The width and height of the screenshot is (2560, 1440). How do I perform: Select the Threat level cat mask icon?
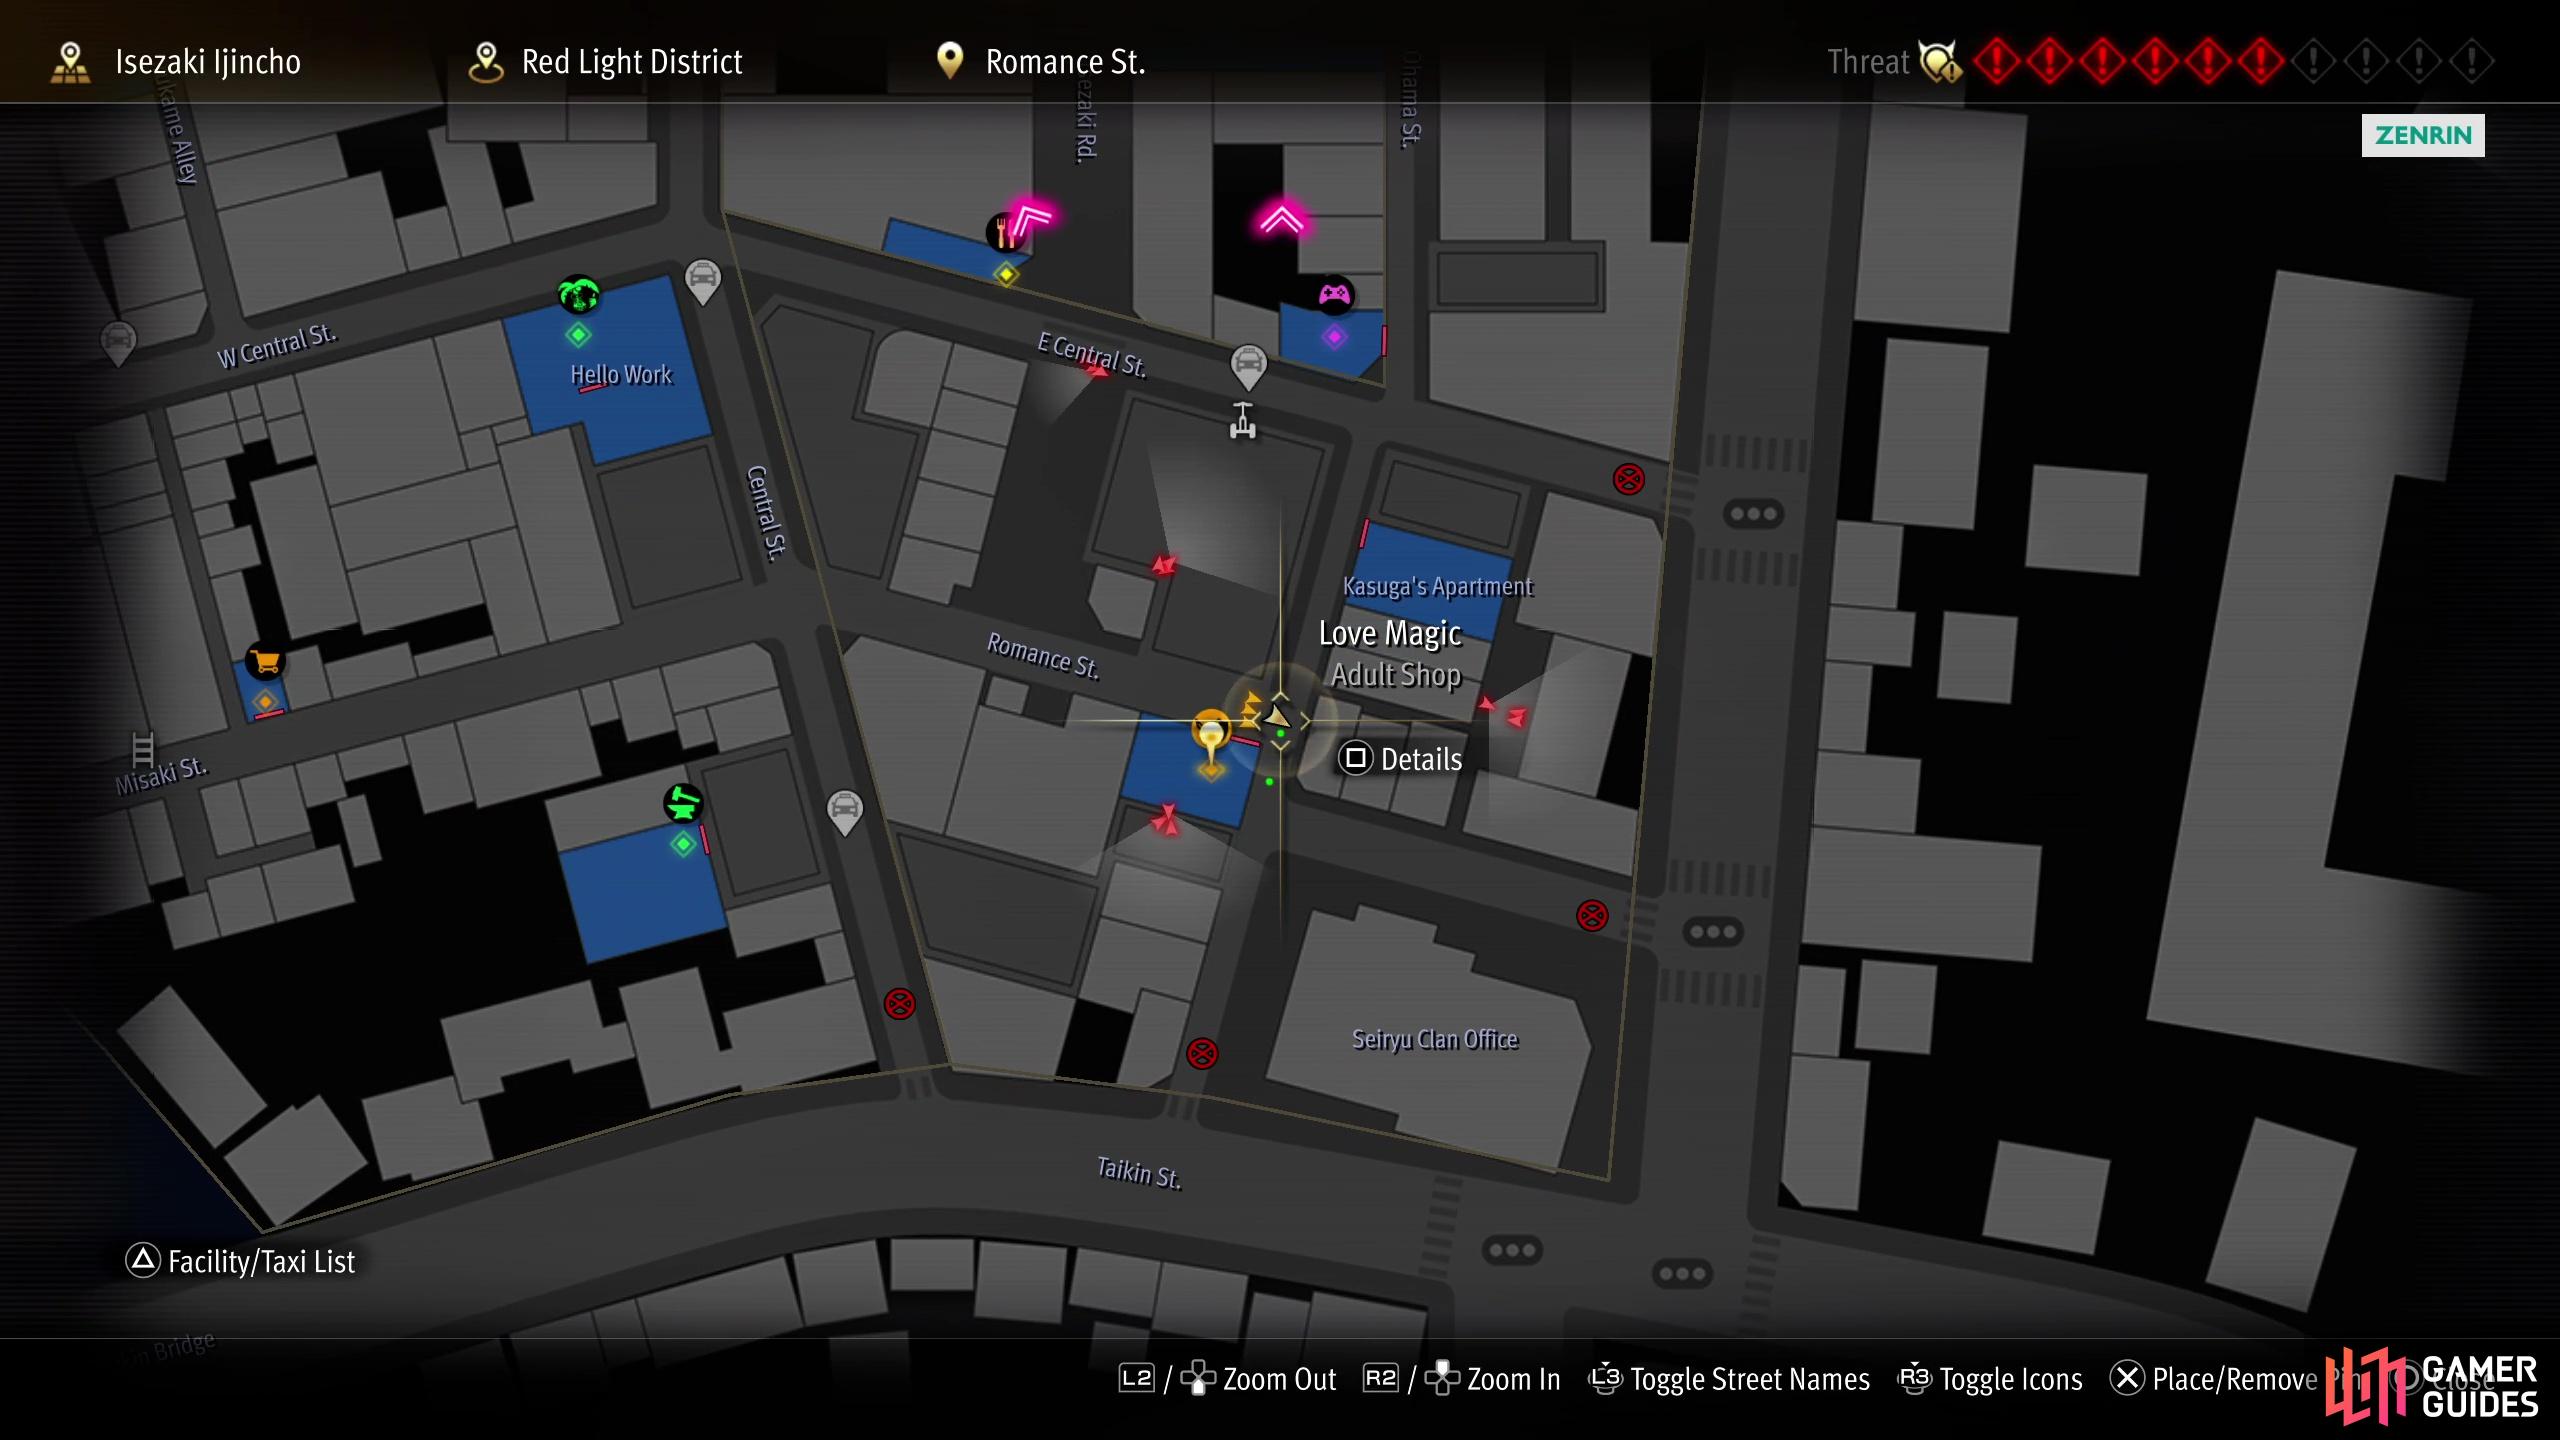(x=1940, y=62)
